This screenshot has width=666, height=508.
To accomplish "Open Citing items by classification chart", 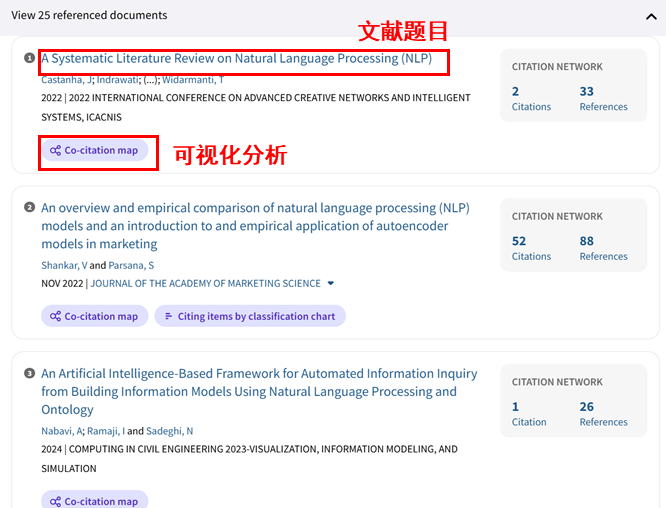I will coord(250,317).
